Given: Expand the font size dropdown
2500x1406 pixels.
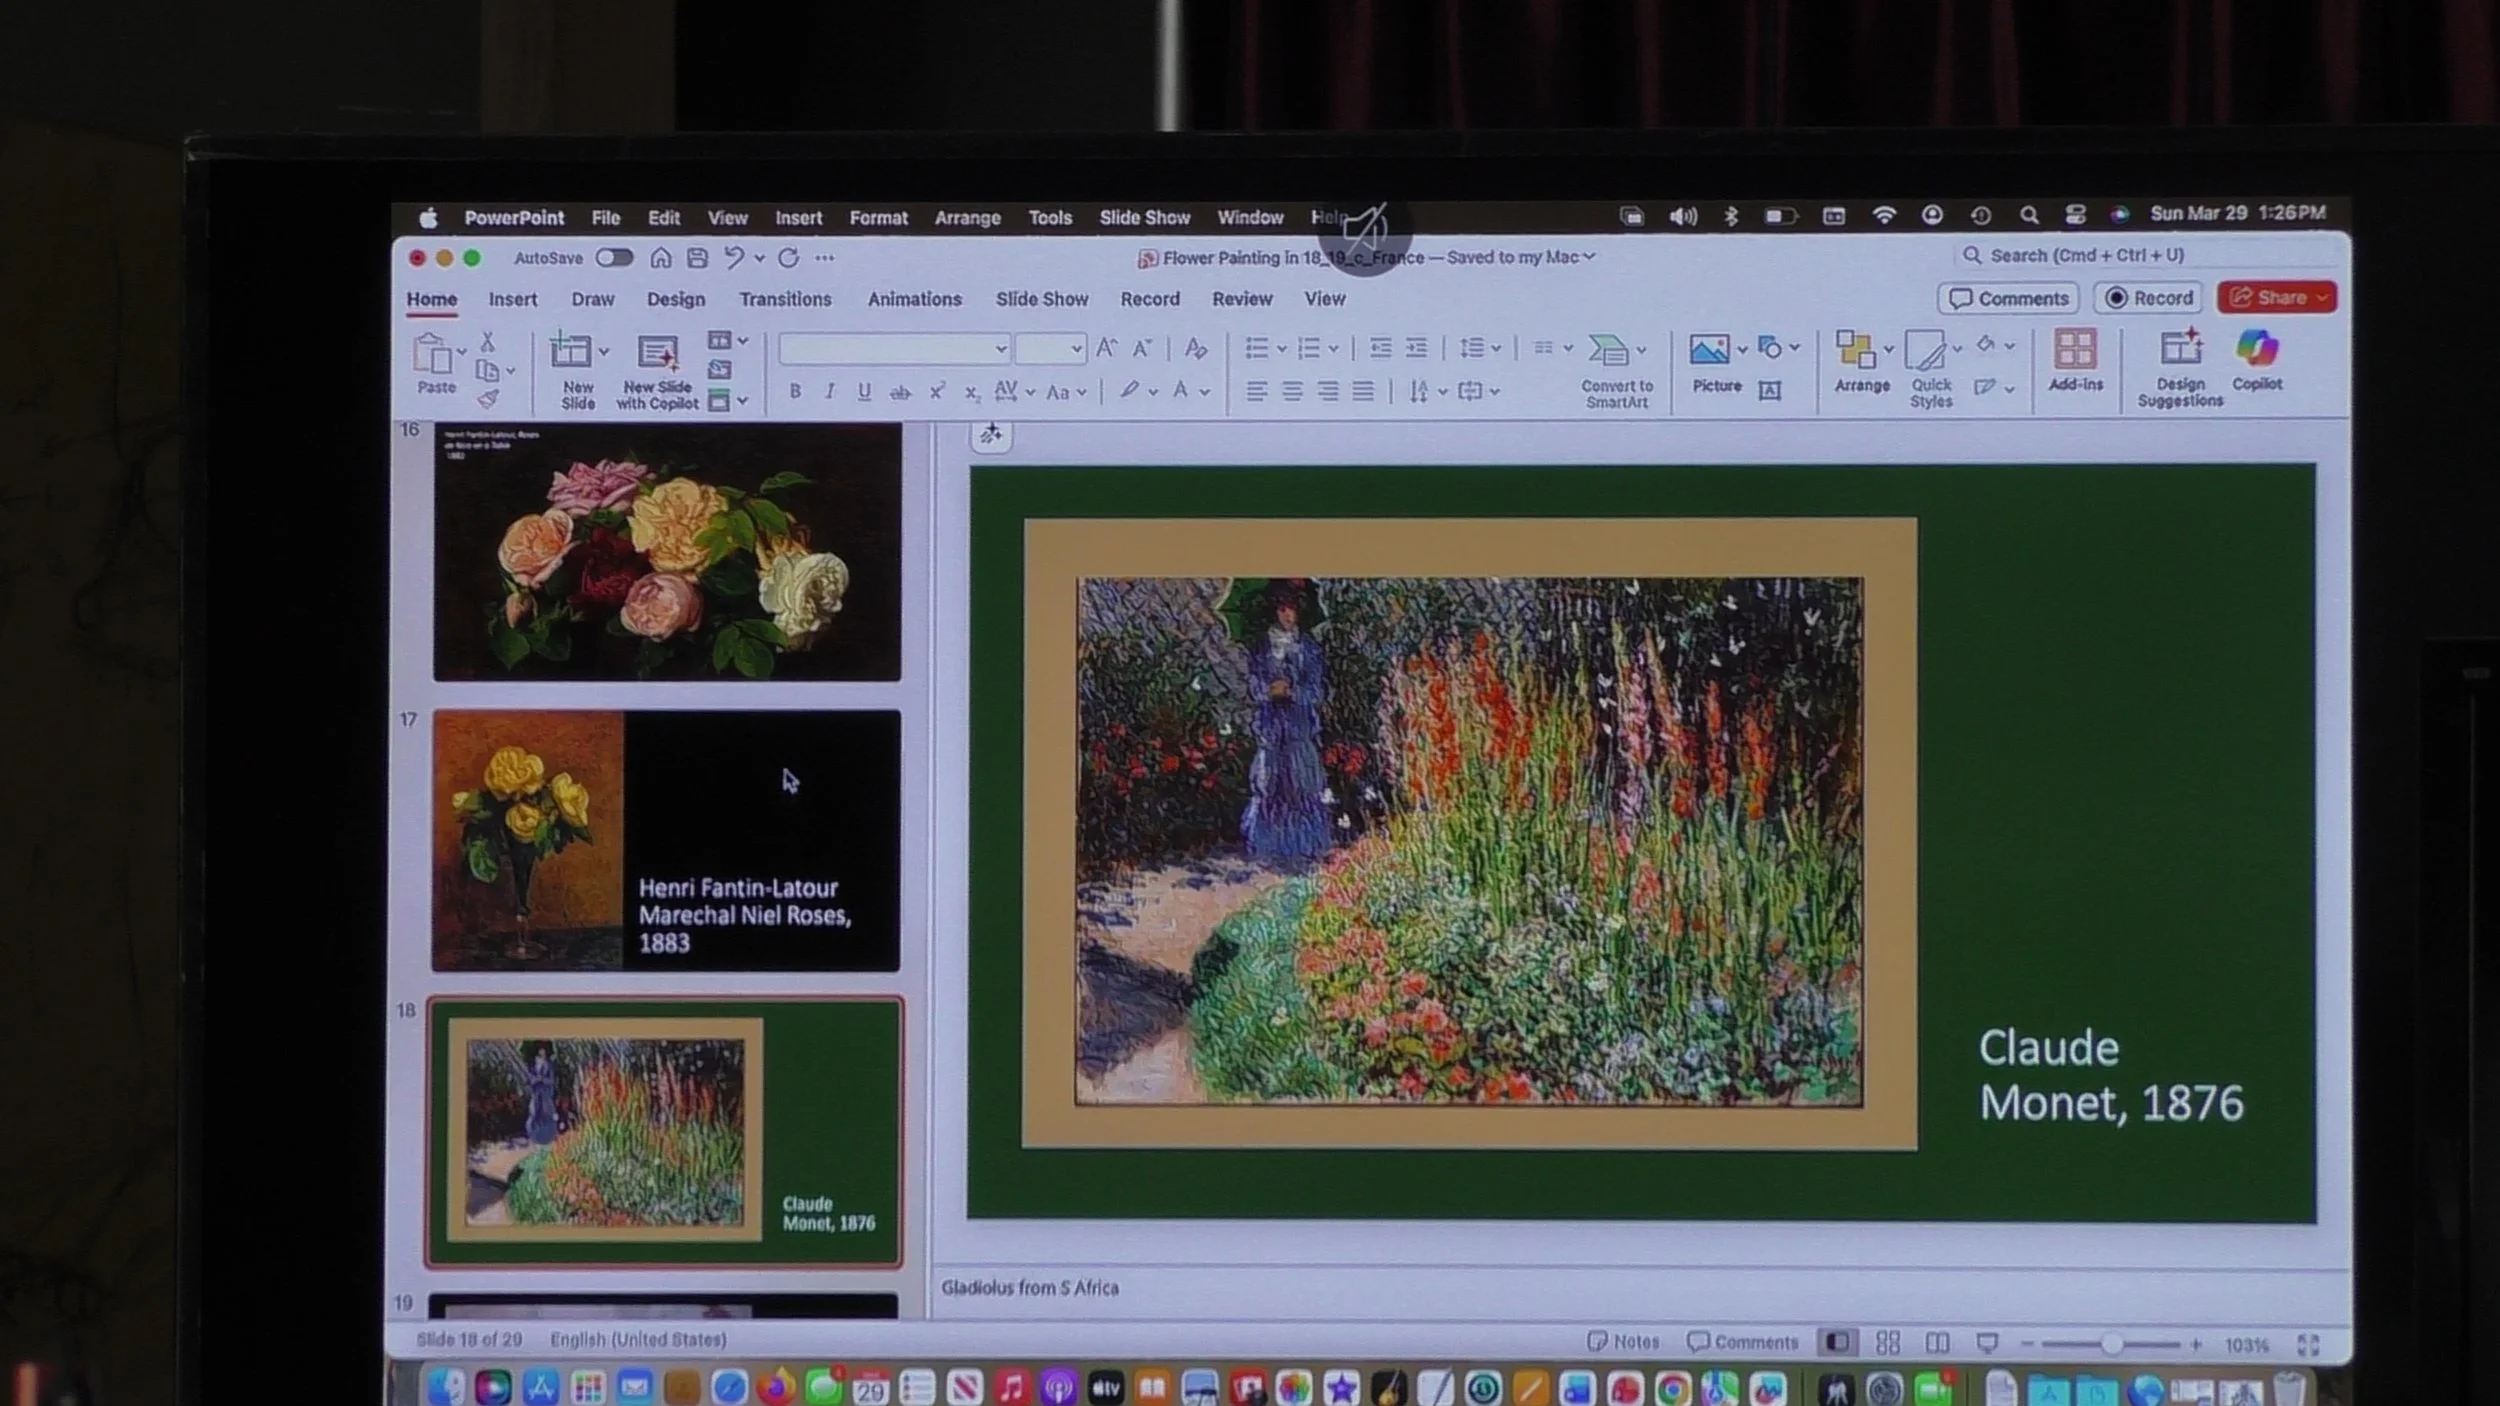Looking at the screenshot, I should [1076, 349].
